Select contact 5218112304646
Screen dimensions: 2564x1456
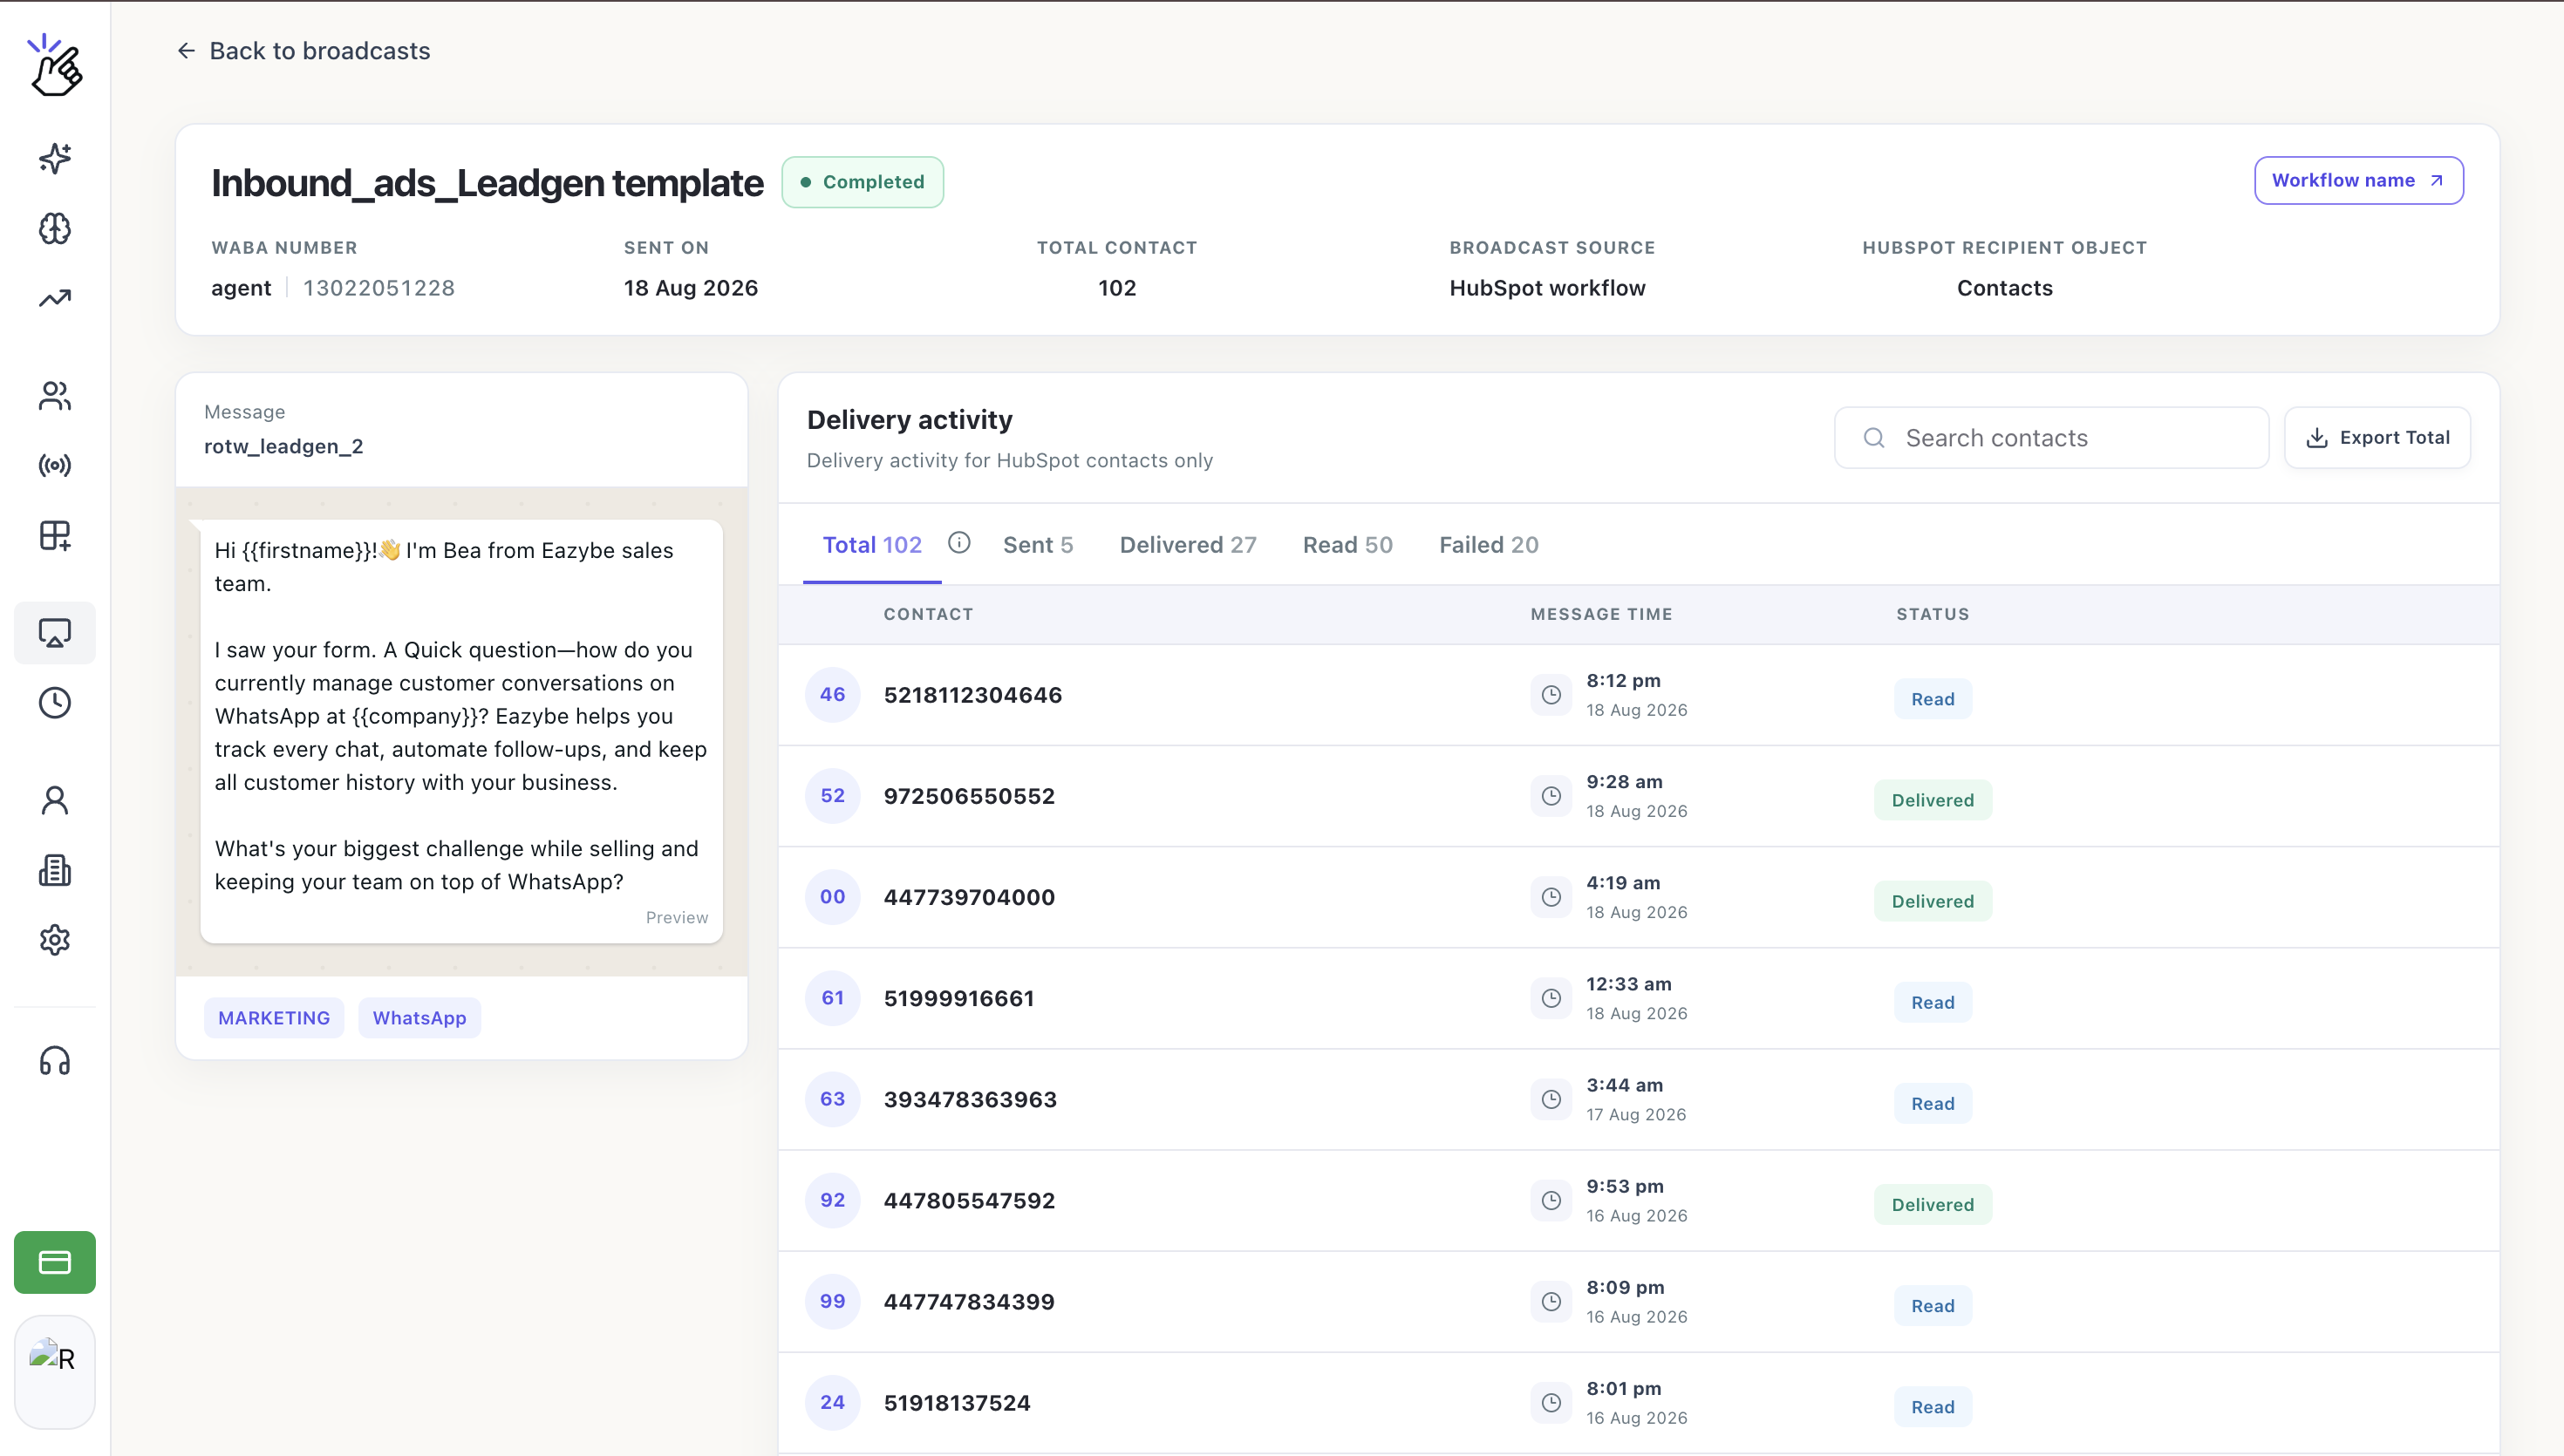click(973, 695)
